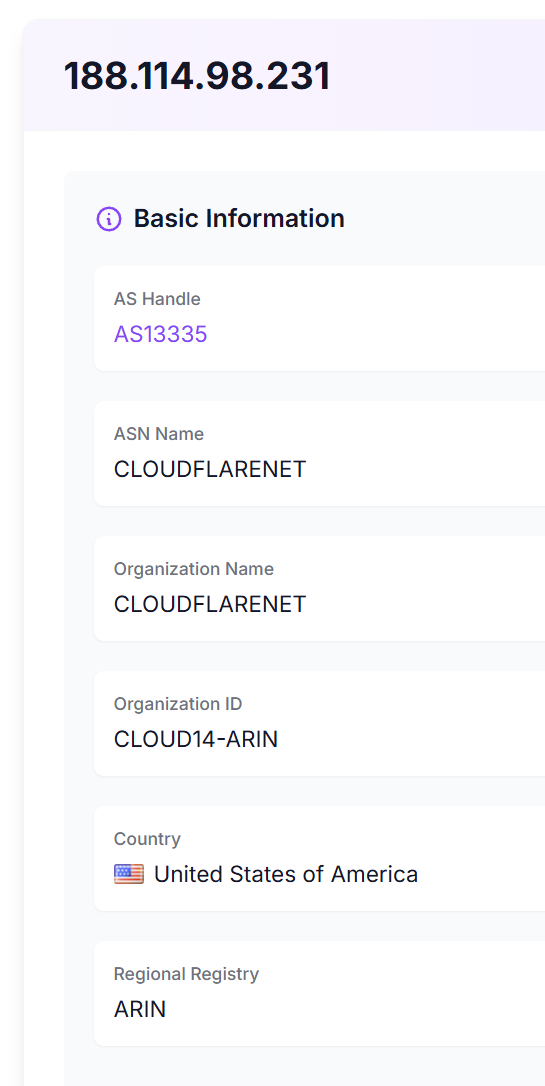Click the Country label

147,839
